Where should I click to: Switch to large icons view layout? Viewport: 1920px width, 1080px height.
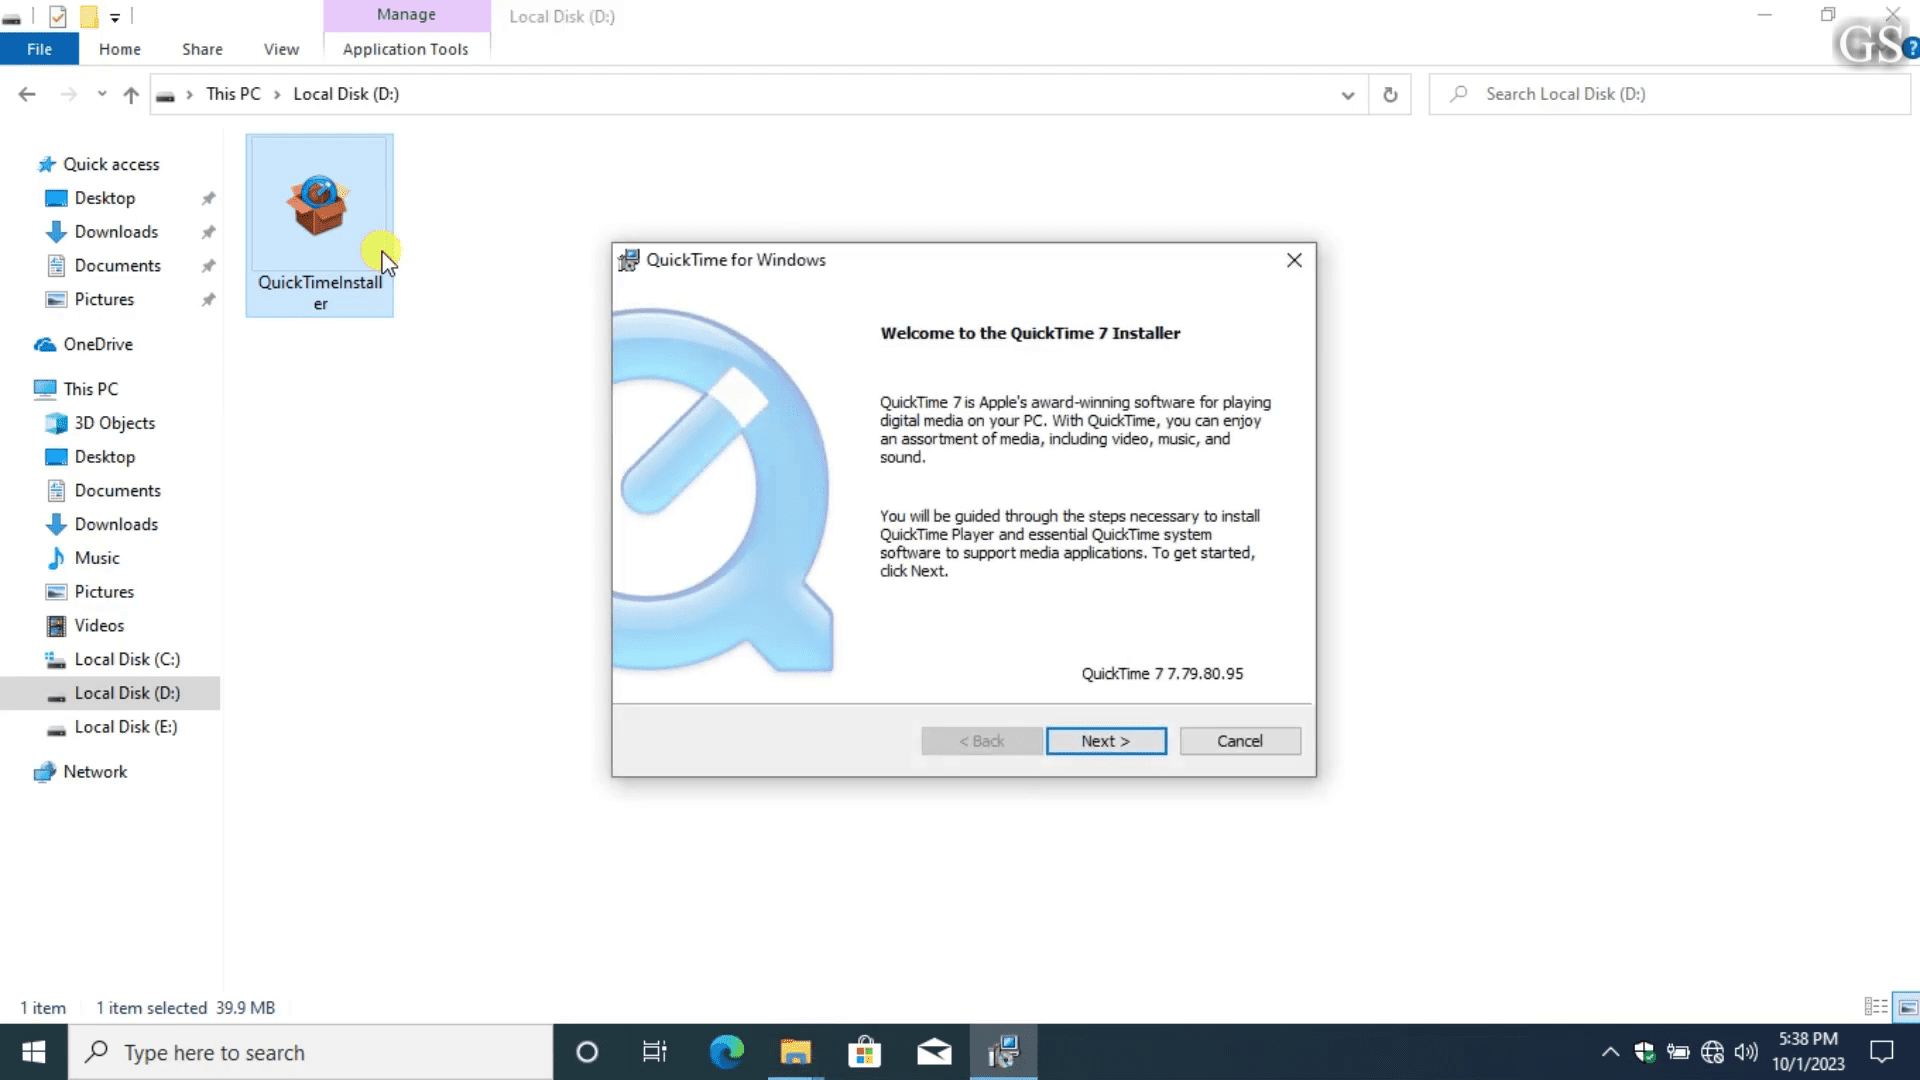(1907, 1007)
